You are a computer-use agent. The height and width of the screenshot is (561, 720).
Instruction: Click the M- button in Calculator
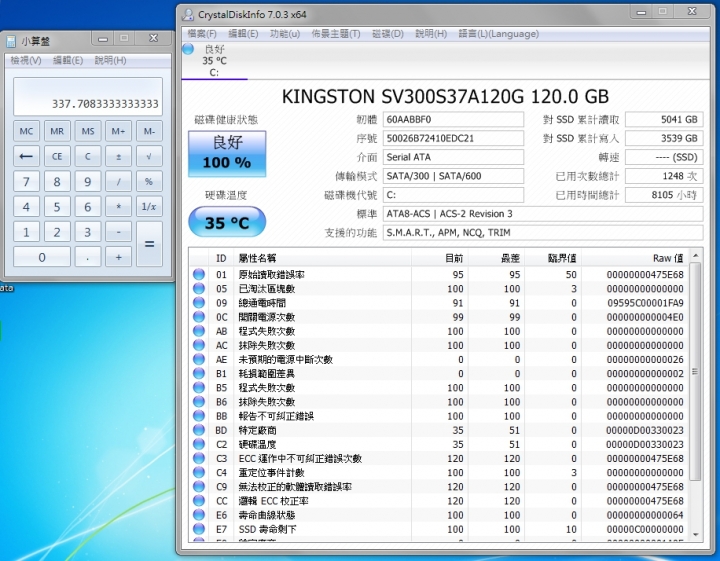149,131
